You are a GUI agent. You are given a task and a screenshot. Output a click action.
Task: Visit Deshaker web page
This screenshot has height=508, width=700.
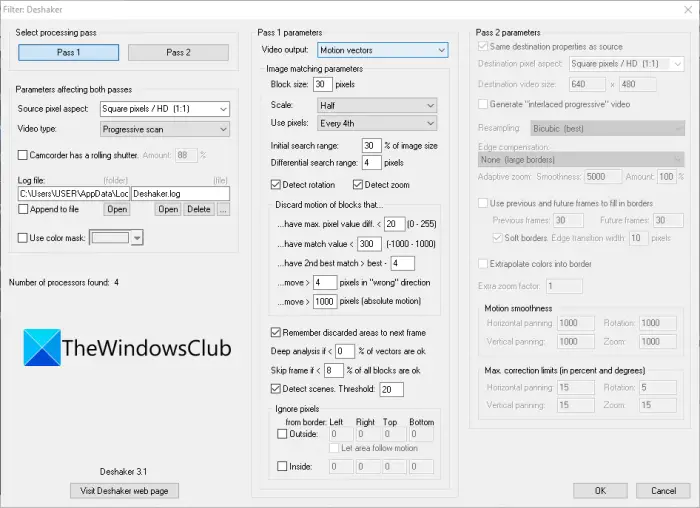[x=124, y=491]
